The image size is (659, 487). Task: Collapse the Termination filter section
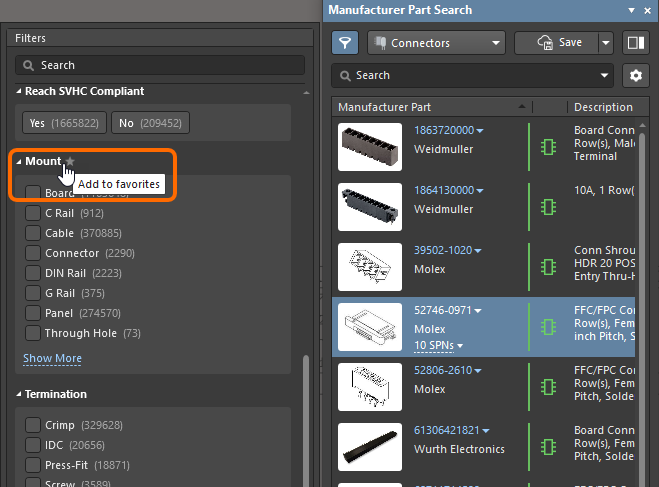(18, 394)
